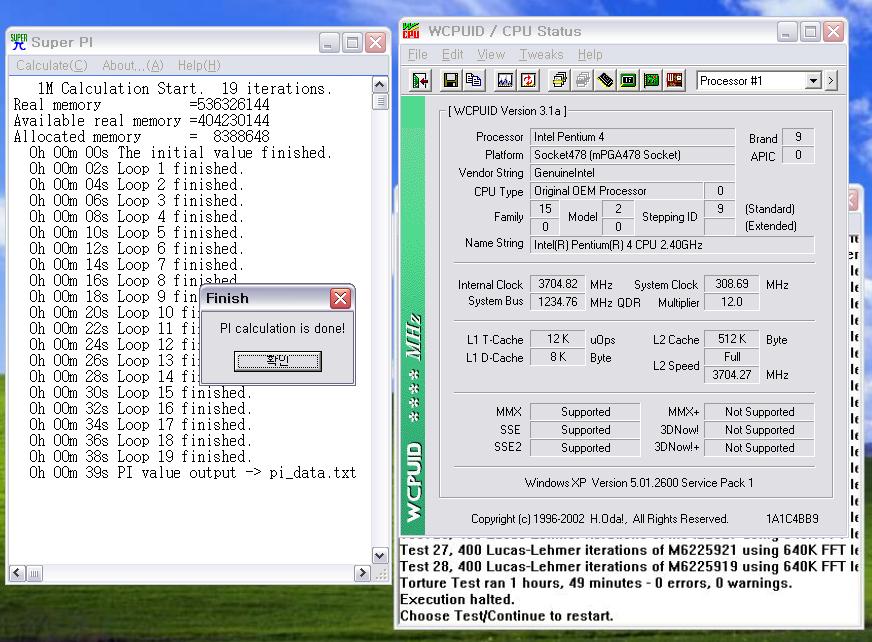
Task: Click the Internal Clock value 3704.82
Action: coord(558,284)
